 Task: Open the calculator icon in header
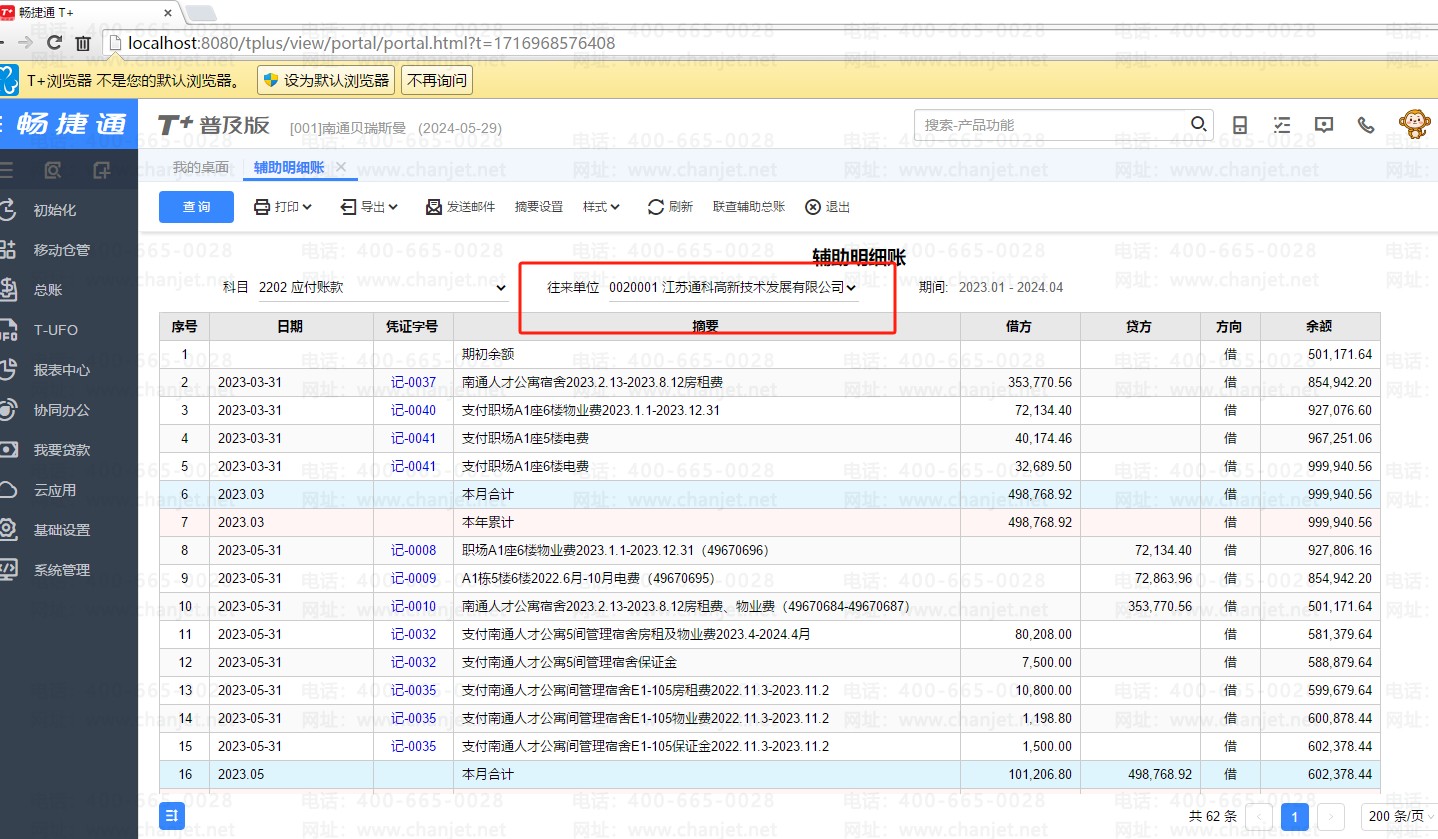pos(1240,125)
